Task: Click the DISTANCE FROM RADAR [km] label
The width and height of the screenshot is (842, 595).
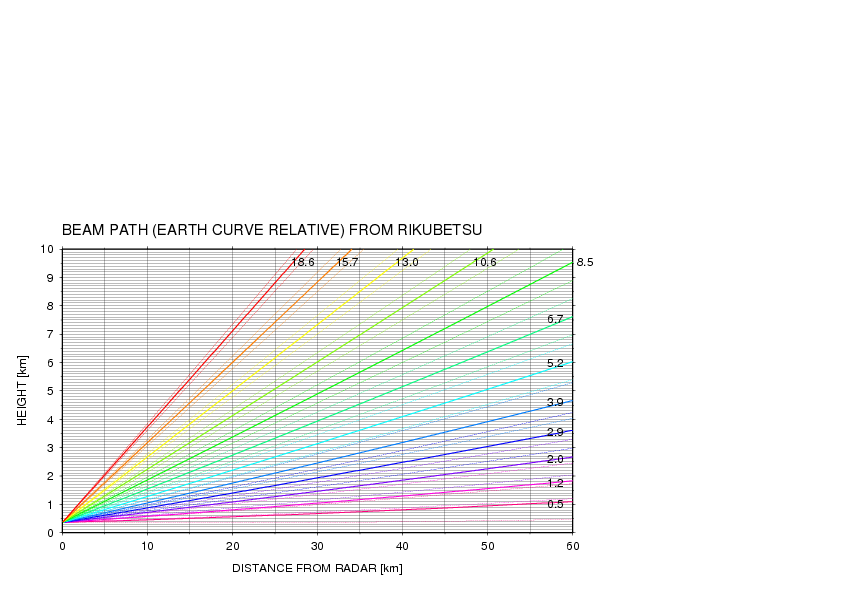Action: pyautogui.click(x=317, y=568)
